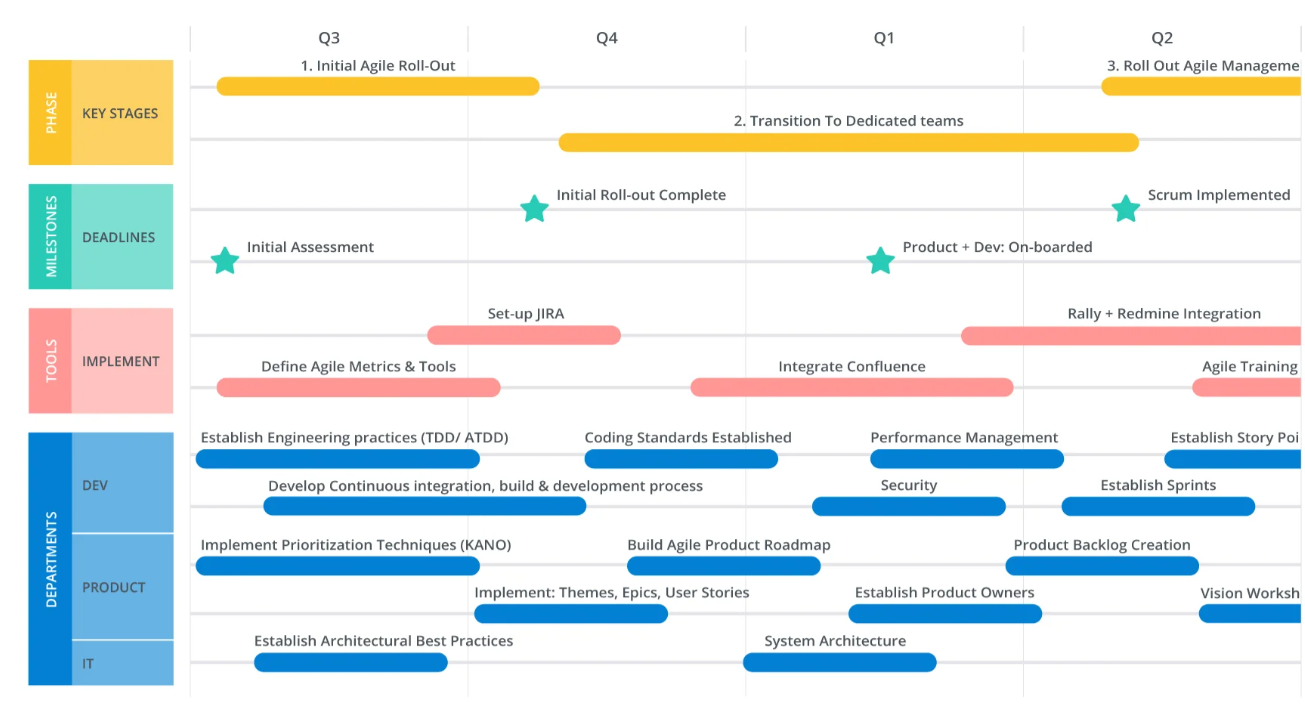Click the System Architecture bar
Screen dimensions: 1305x712
[x=840, y=662]
